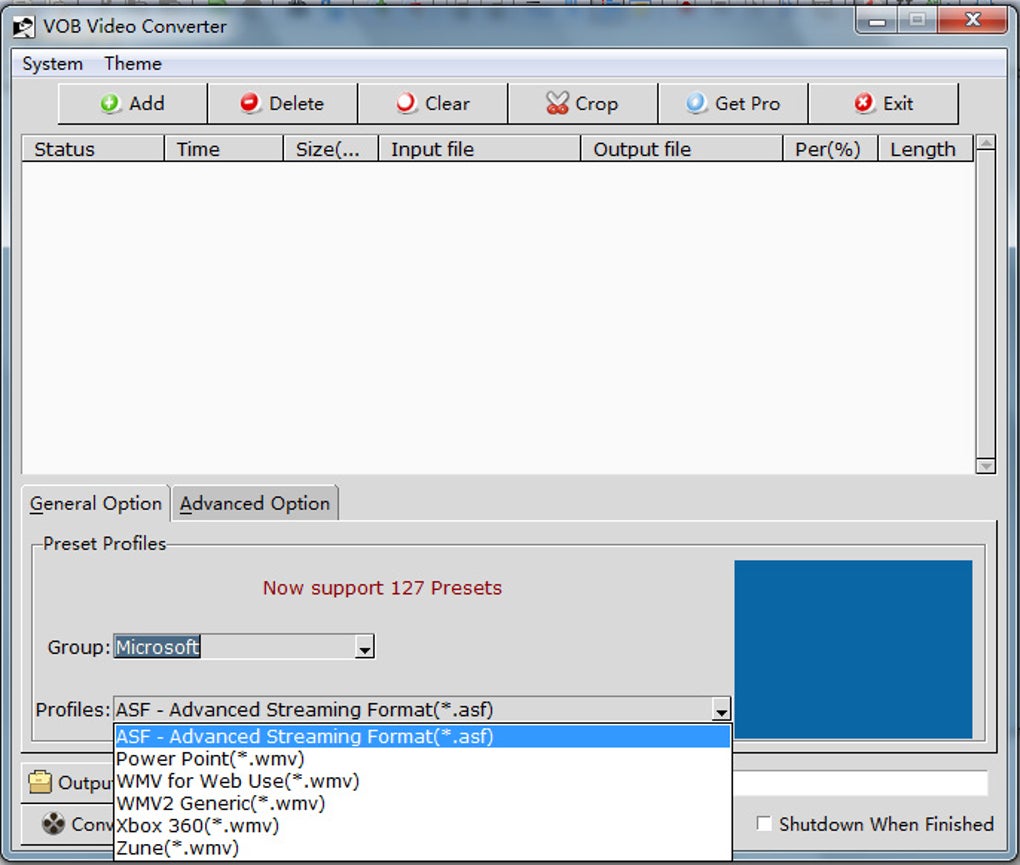Click the film reel Convert icon
This screenshot has width=1020, height=865.
[x=53, y=824]
